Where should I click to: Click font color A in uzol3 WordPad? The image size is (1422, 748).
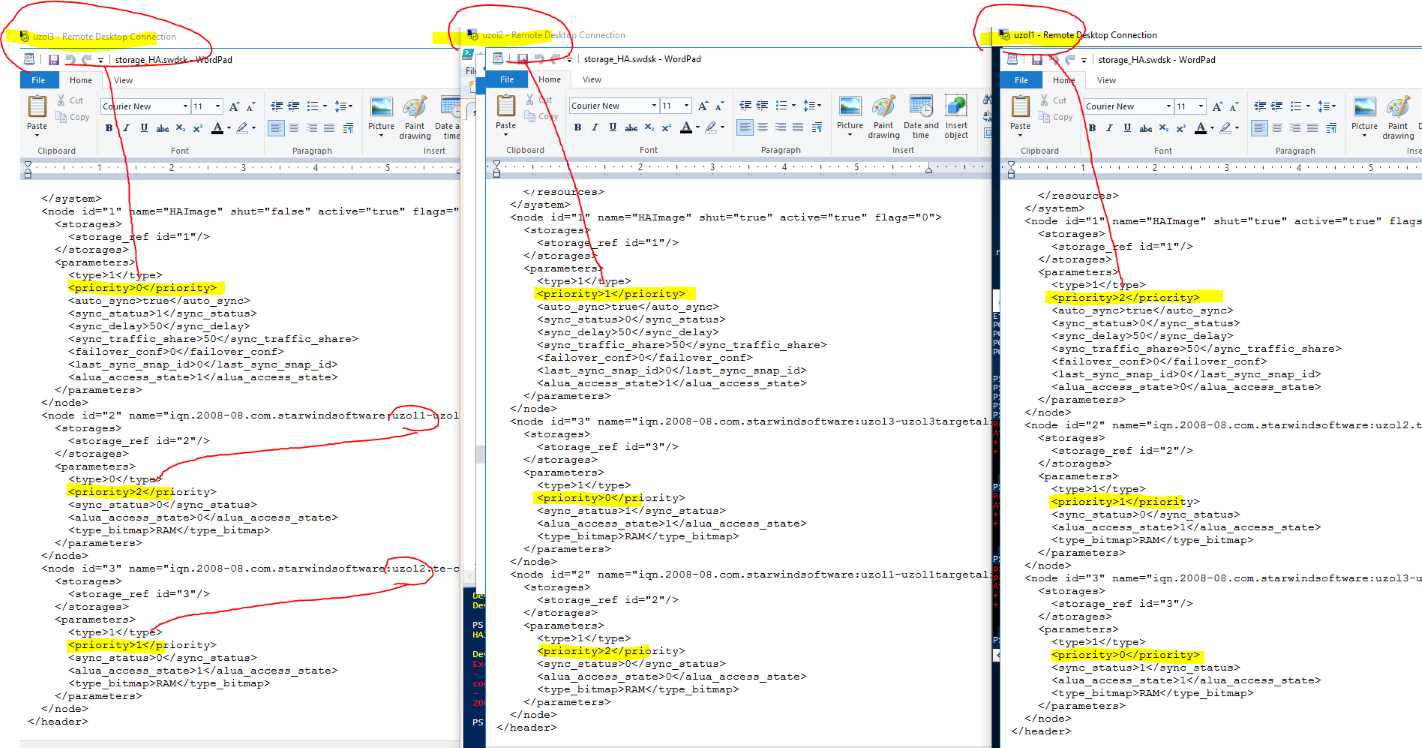tap(219, 128)
